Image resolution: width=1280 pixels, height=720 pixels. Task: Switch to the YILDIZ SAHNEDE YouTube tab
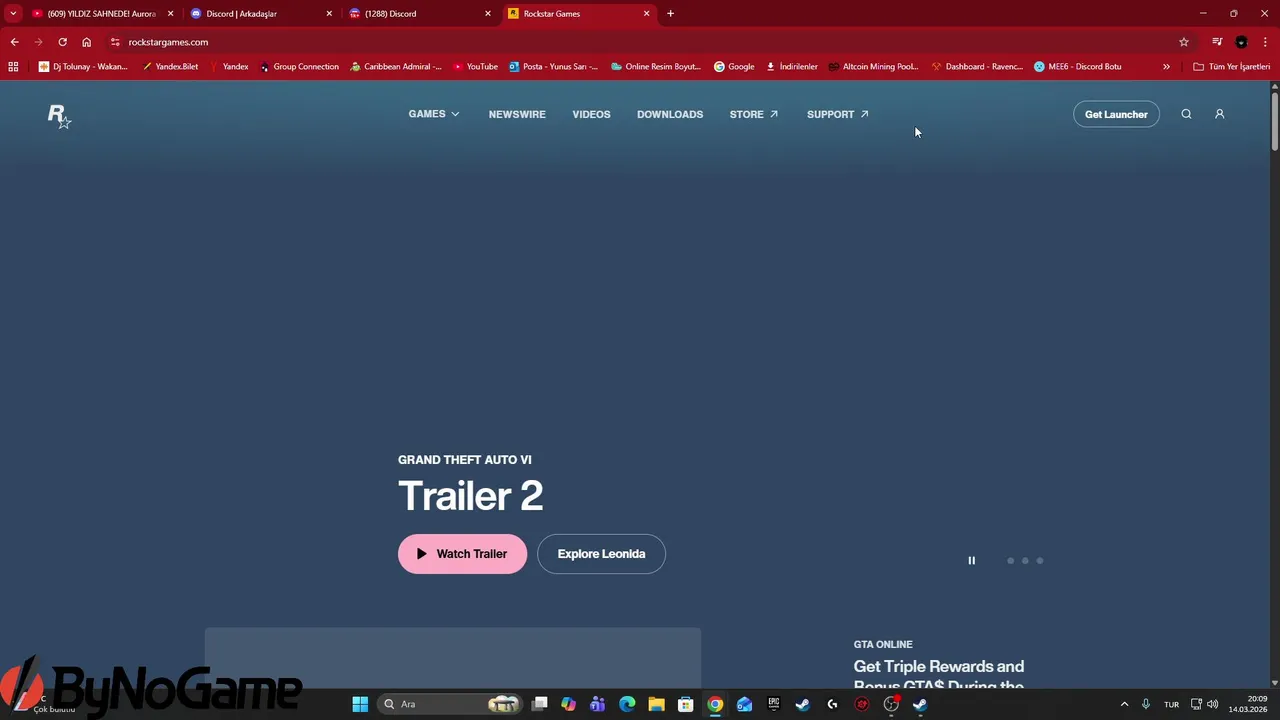point(102,14)
